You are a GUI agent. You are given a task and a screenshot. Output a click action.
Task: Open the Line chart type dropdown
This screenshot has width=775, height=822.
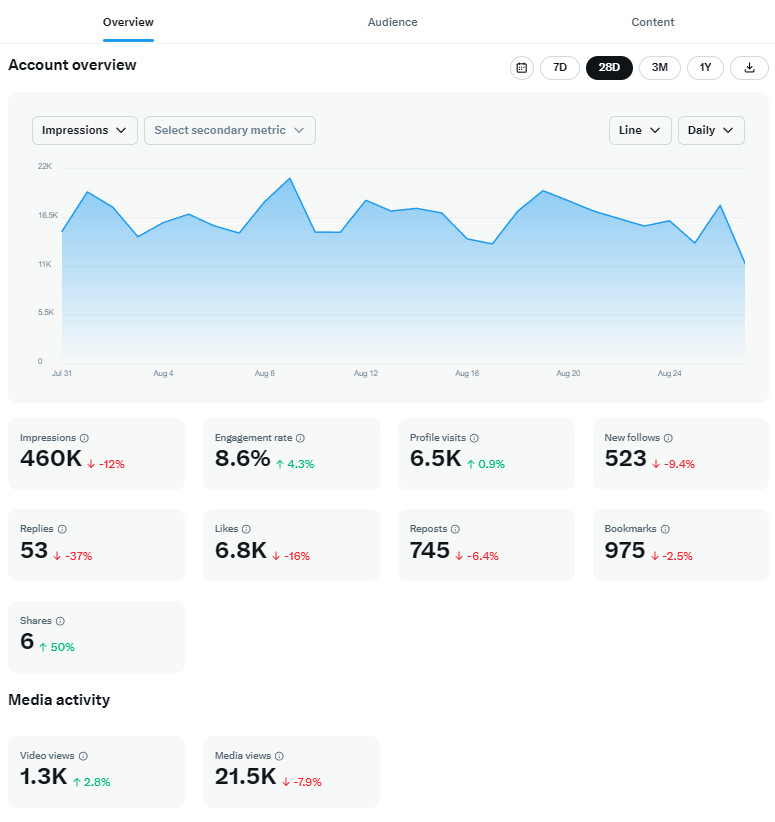640,131
